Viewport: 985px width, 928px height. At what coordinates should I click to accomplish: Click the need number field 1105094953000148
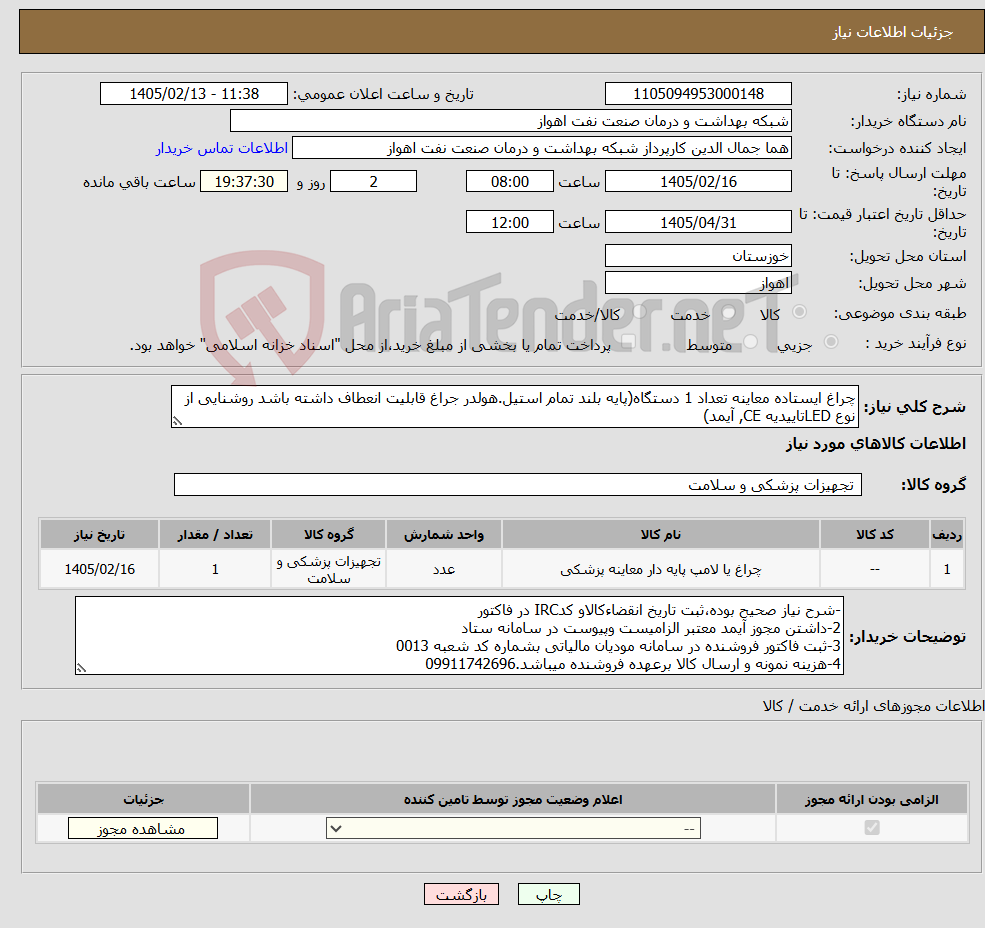pos(698,94)
